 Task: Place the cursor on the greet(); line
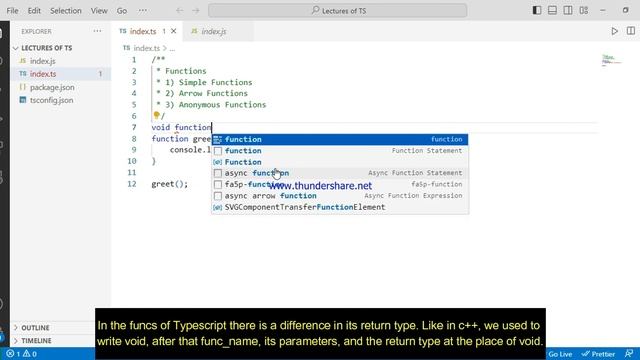pyautogui.click(x=170, y=184)
